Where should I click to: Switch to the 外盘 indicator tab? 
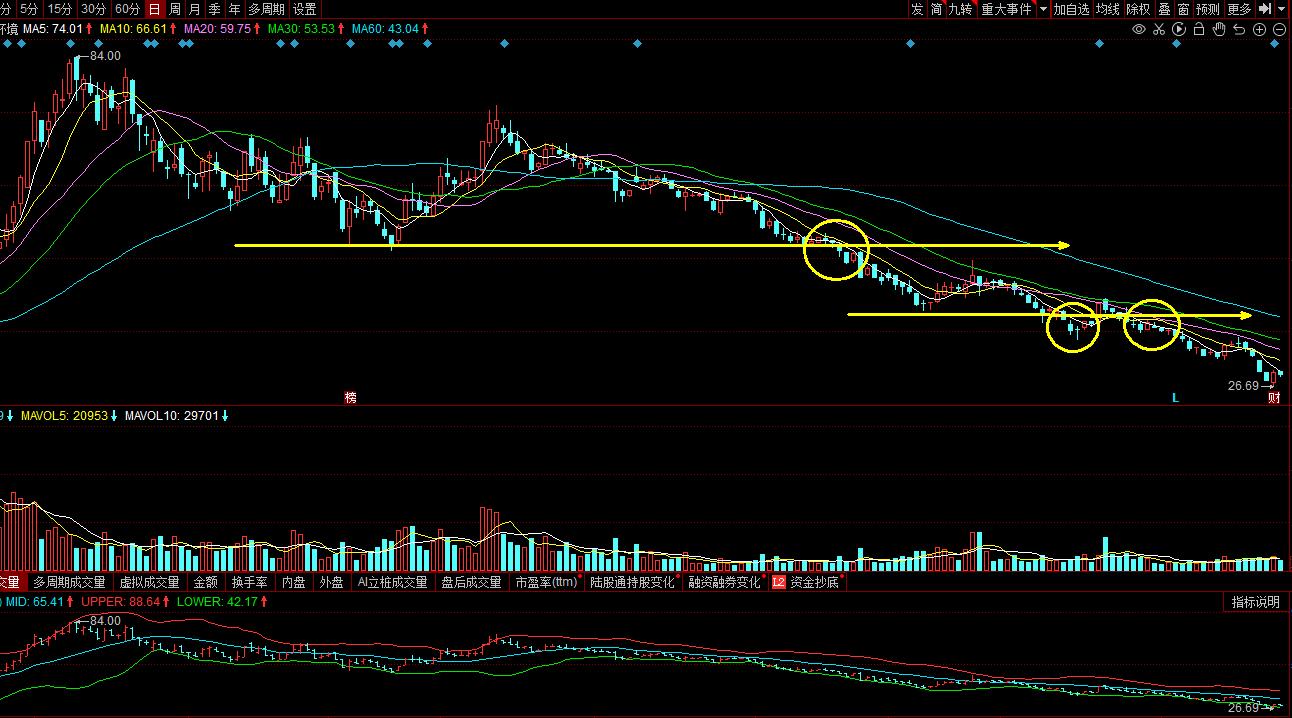331,581
